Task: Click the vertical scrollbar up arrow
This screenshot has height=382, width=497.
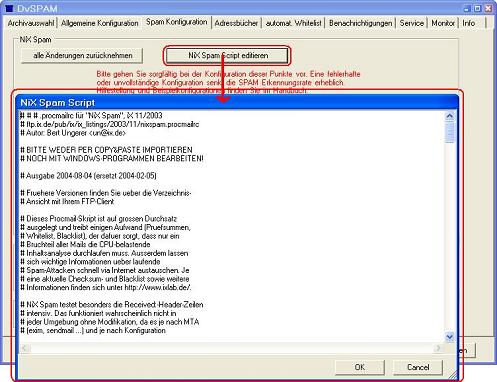Action: pos(450,116)
